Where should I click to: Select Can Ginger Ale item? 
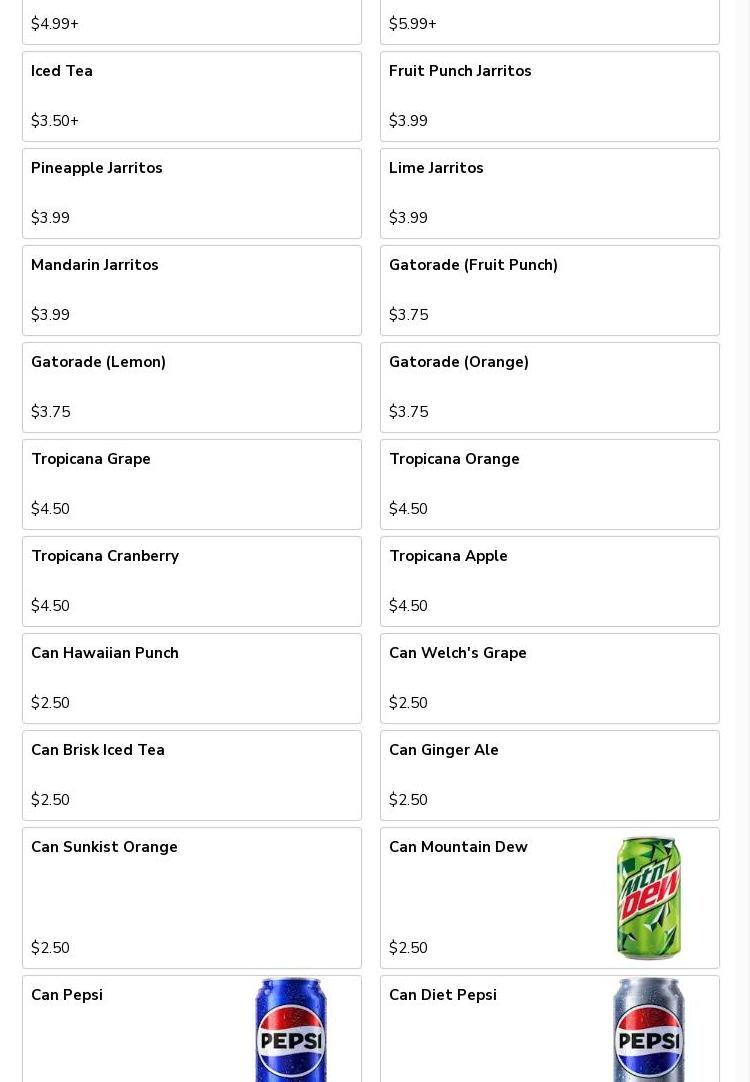(x=550, y=775)
